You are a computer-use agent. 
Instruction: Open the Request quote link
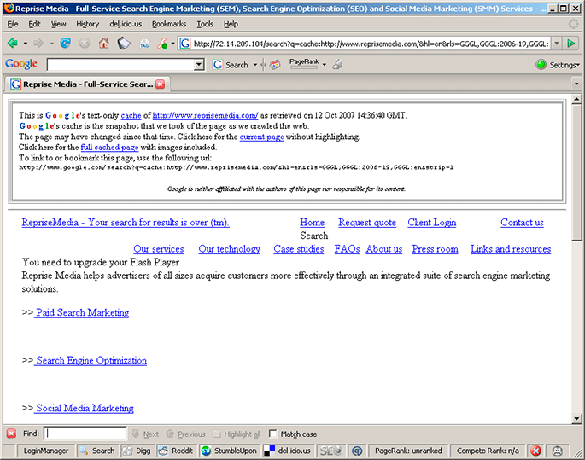[x=367, y=222]
